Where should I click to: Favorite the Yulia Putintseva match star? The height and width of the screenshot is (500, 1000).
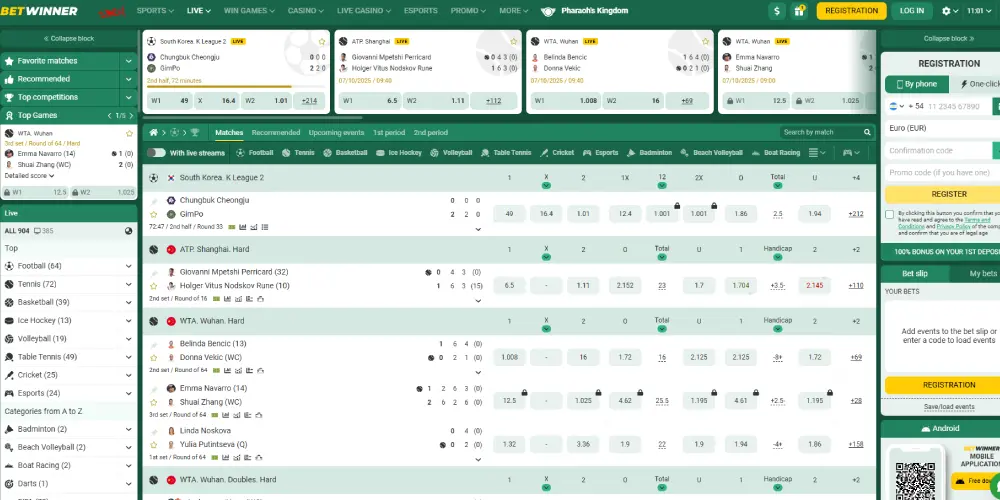pos(153,445)
